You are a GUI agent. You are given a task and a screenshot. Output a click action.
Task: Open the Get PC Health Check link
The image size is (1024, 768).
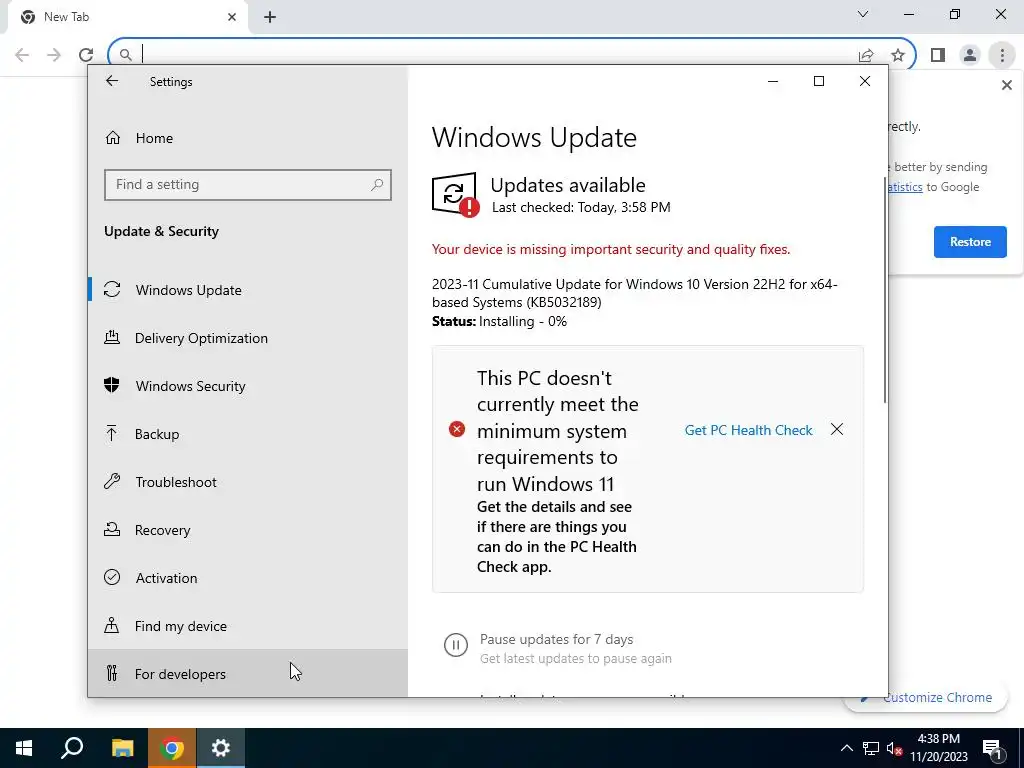point(748,430)
